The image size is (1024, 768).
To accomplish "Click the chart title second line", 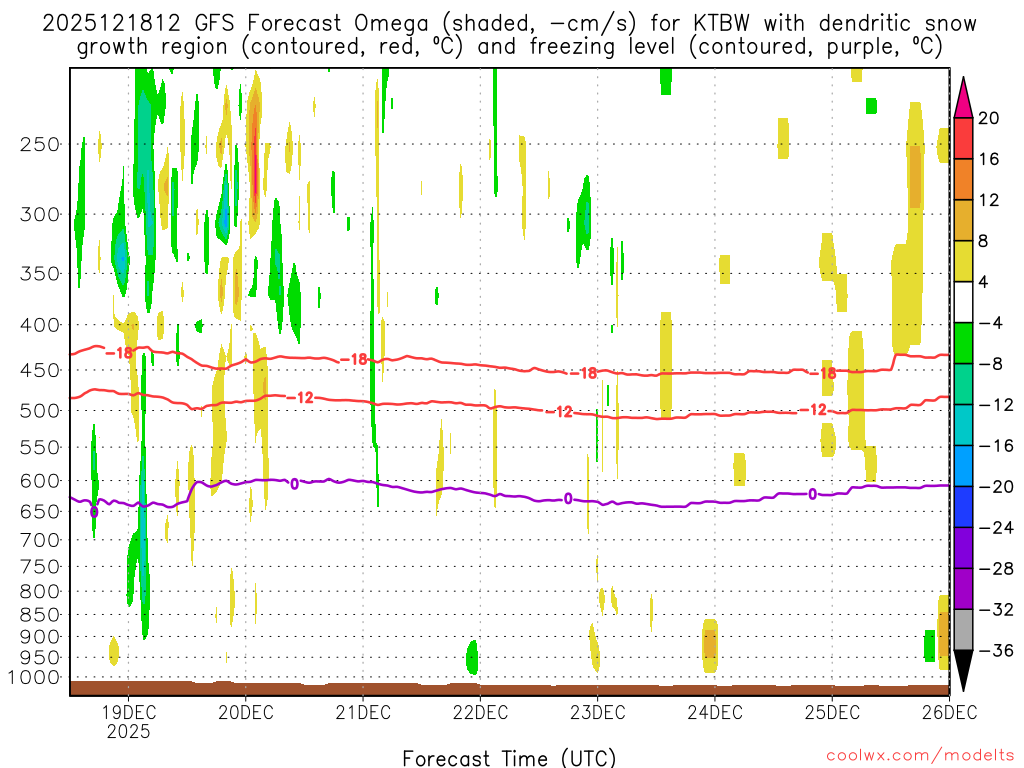I will (510, 47).
